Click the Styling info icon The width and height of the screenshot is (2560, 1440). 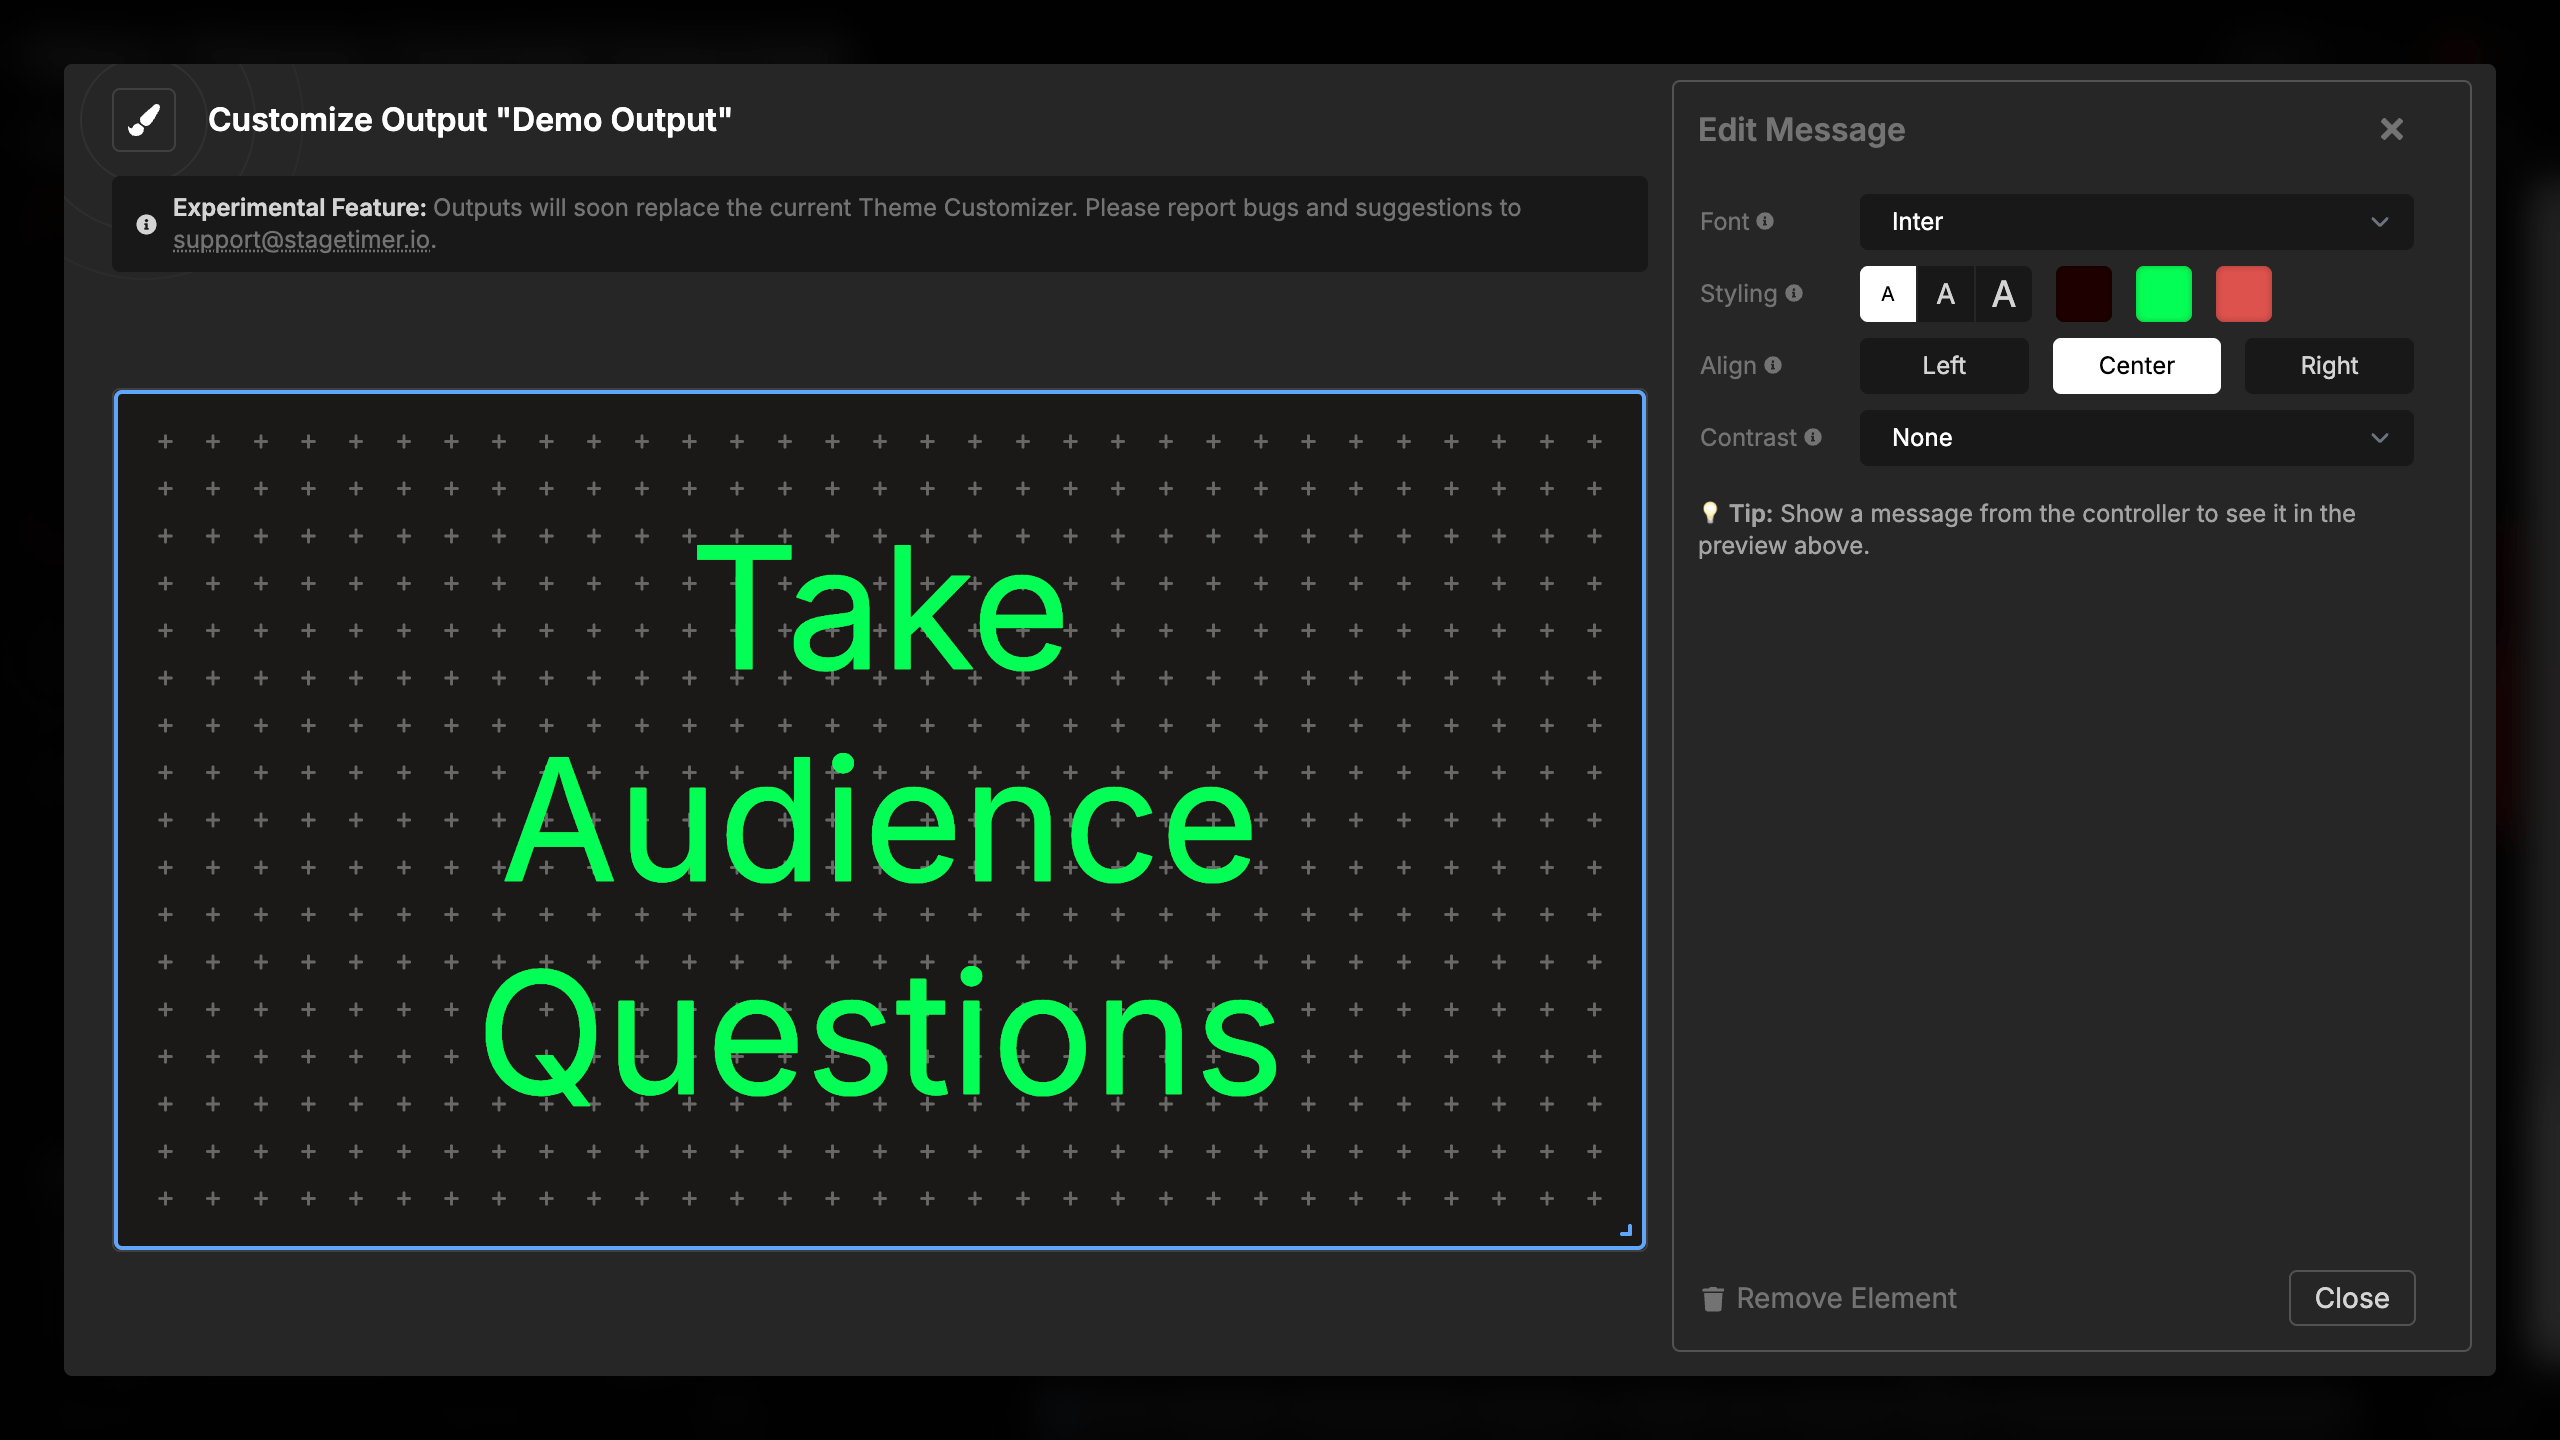[x=1794, y=293]
